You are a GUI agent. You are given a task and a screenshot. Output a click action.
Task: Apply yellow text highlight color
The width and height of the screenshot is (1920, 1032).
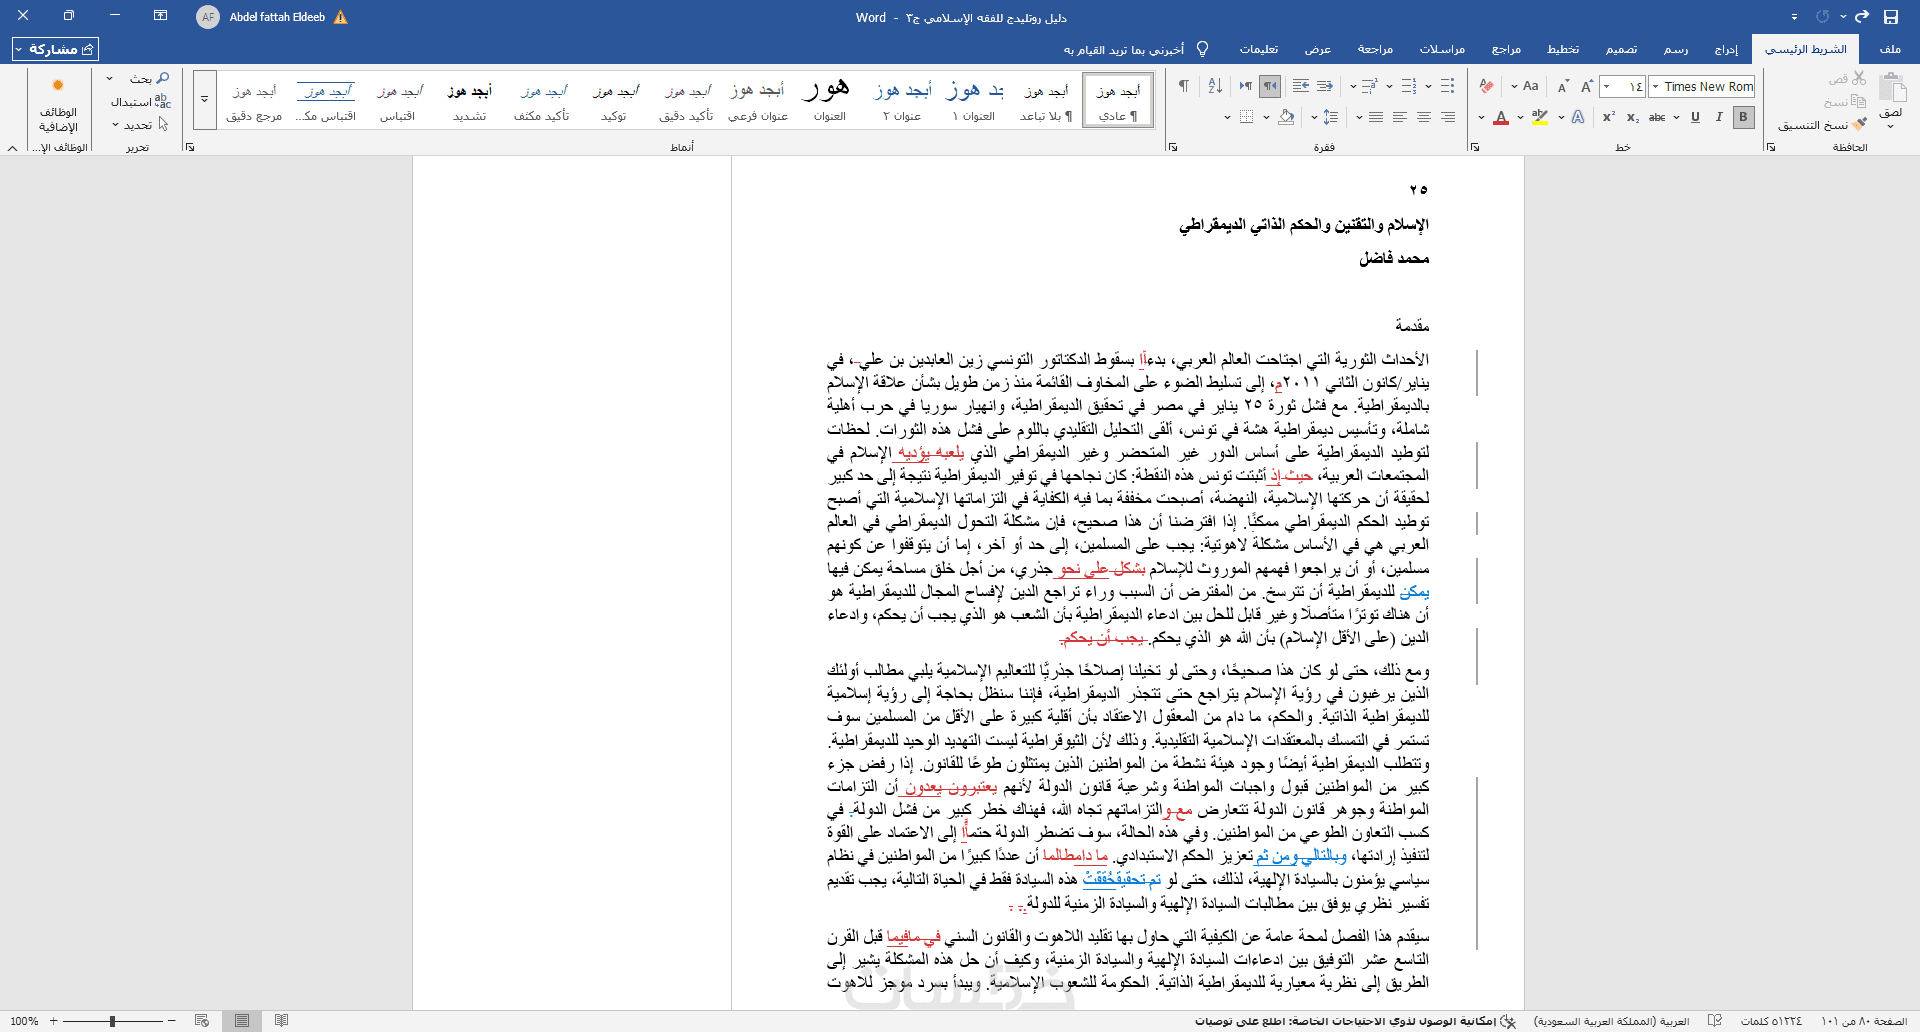pyautogui.click(x=1540, y=117)
